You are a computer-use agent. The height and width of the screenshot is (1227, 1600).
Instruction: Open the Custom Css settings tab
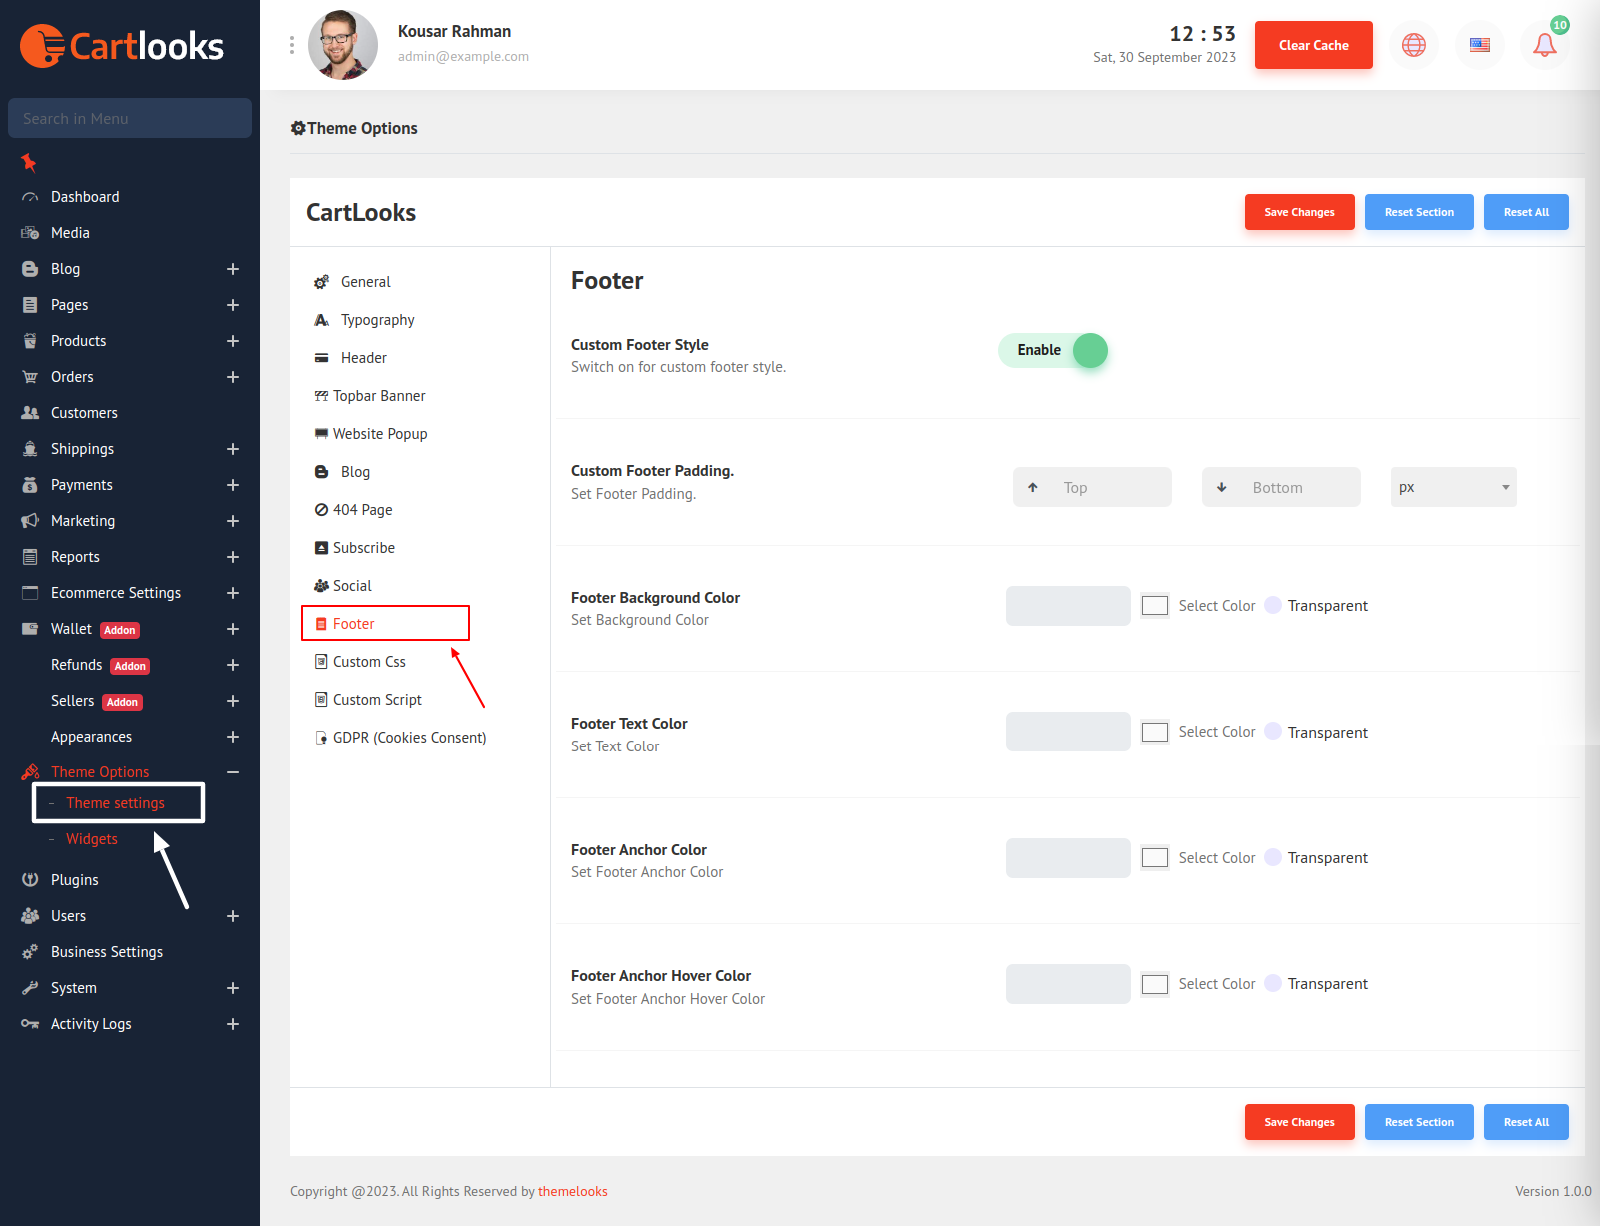click(369, 662)
